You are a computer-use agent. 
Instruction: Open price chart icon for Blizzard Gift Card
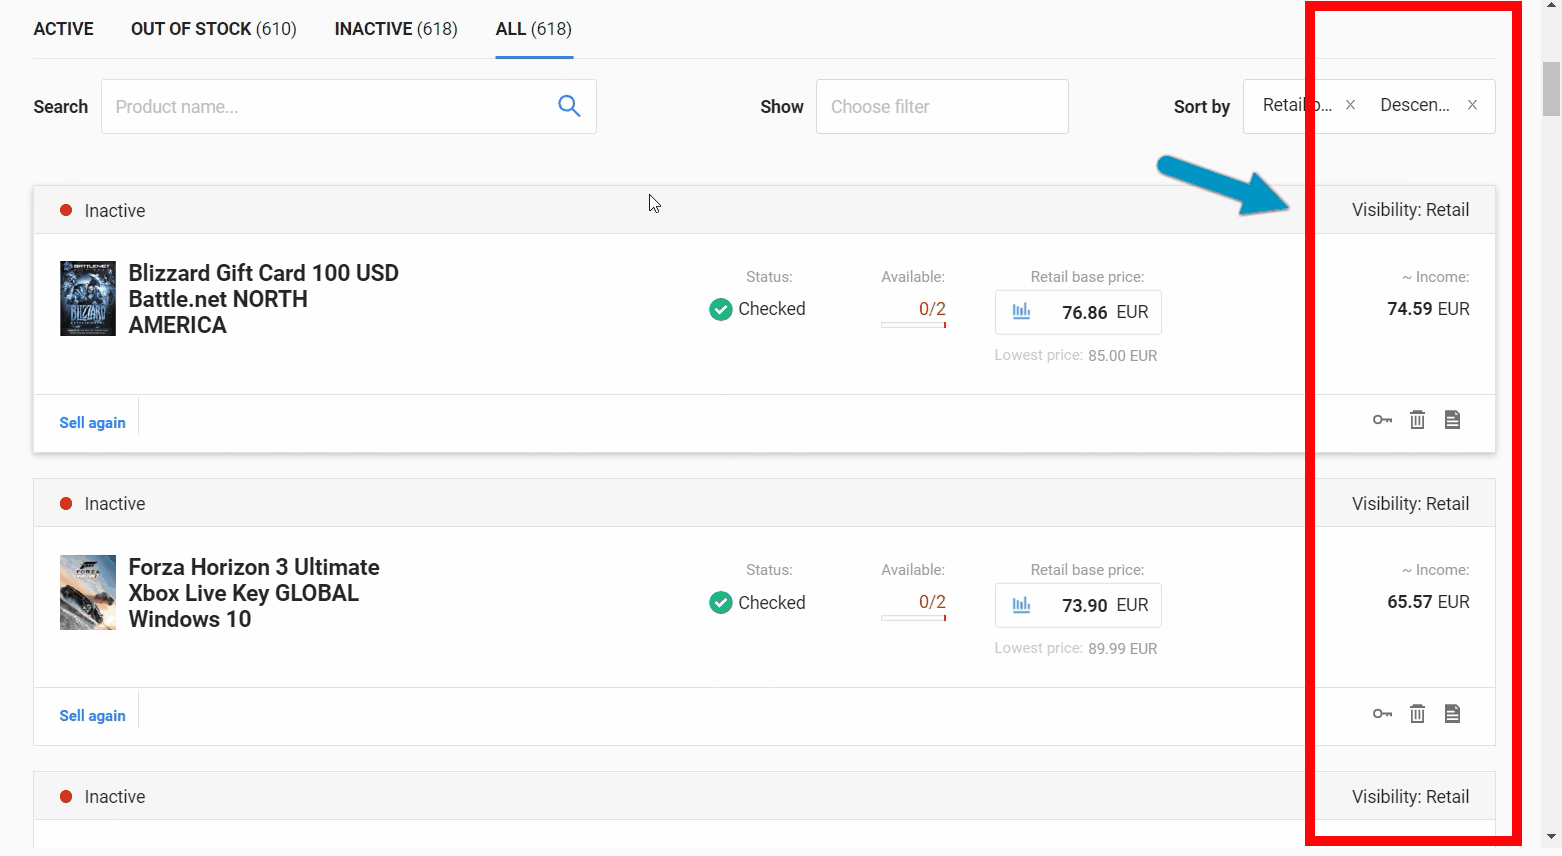pos(1021,311)
